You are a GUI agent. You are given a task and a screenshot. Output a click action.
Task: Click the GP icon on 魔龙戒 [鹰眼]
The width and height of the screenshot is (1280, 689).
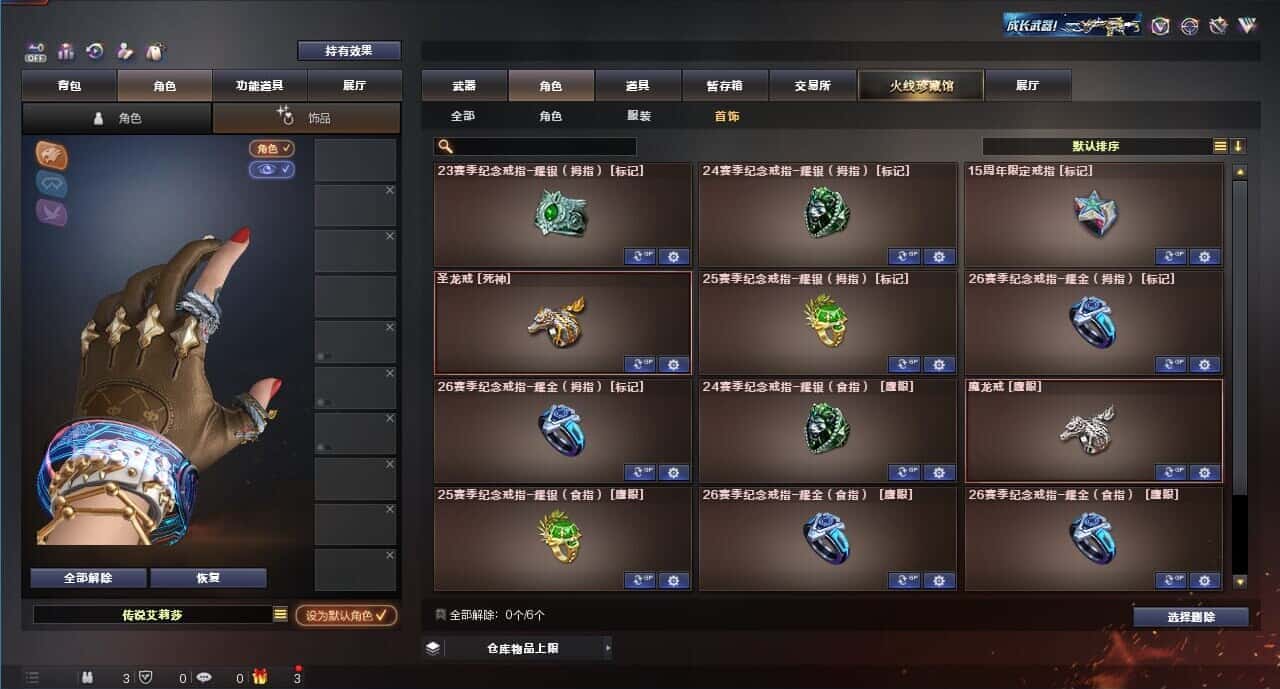point(1171,473)
